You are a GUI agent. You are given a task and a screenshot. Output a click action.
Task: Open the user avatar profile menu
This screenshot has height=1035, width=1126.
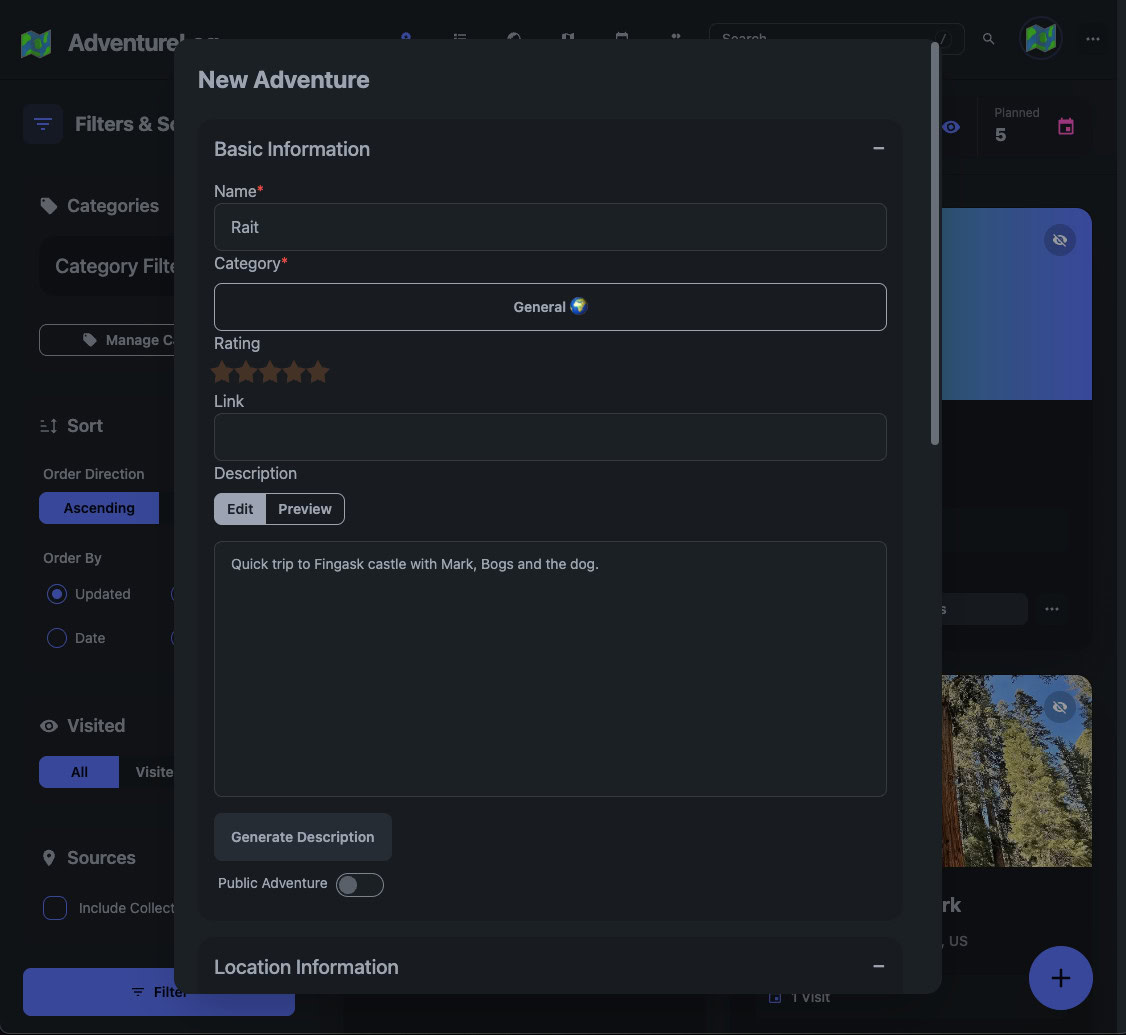click(x=1040, y=39)
